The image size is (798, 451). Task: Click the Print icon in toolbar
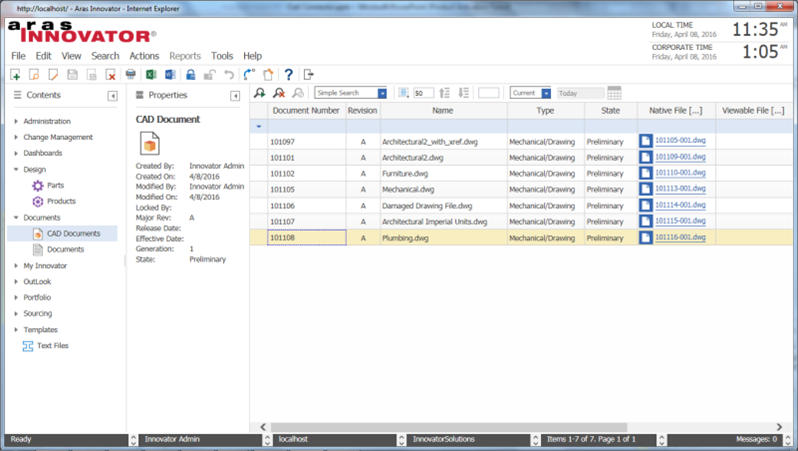pyautogui.click(x=131, y=75)
